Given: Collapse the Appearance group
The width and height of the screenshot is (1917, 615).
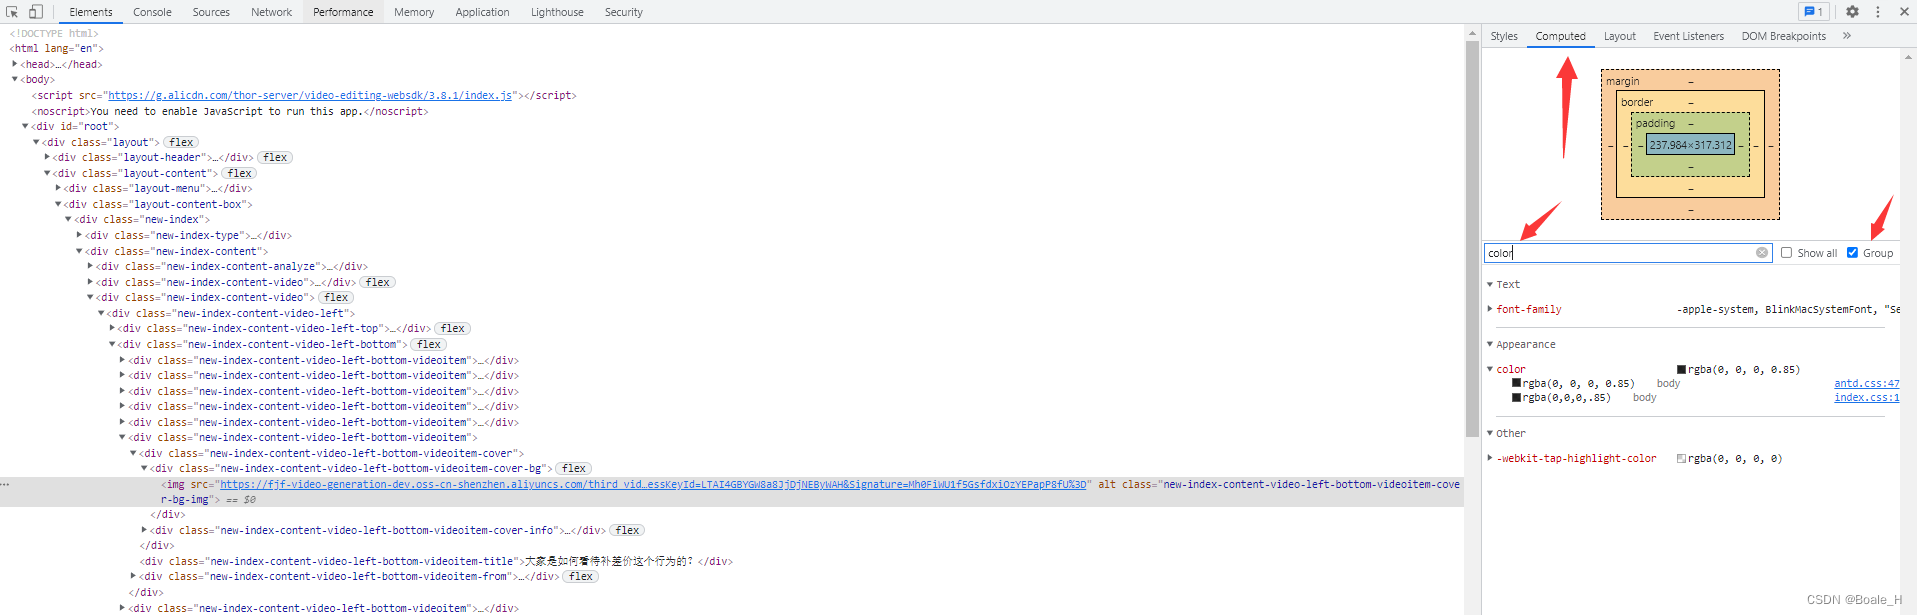Looking at the screenshot, I should tap(1489, 344).
